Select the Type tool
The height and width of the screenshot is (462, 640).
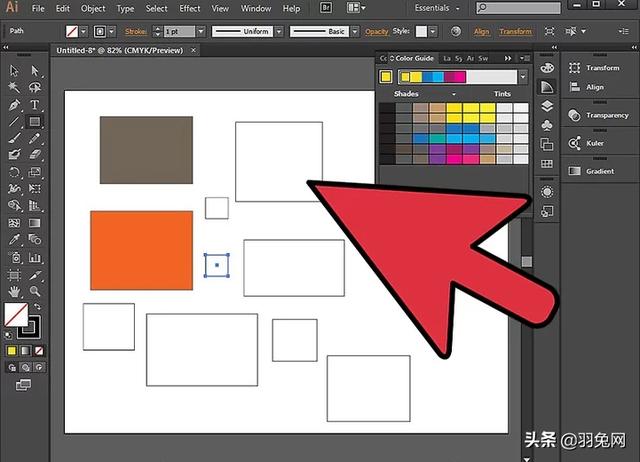[x=35, y=104]
